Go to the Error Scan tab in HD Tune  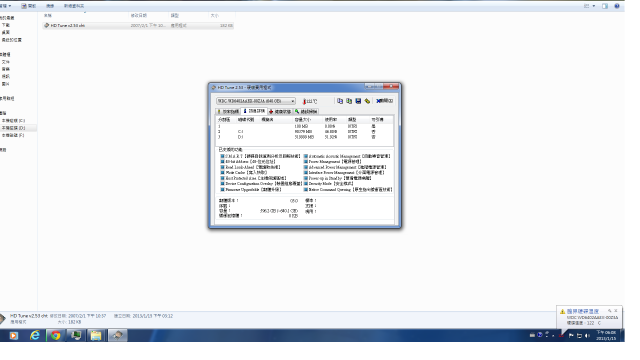tap(306, 111)
